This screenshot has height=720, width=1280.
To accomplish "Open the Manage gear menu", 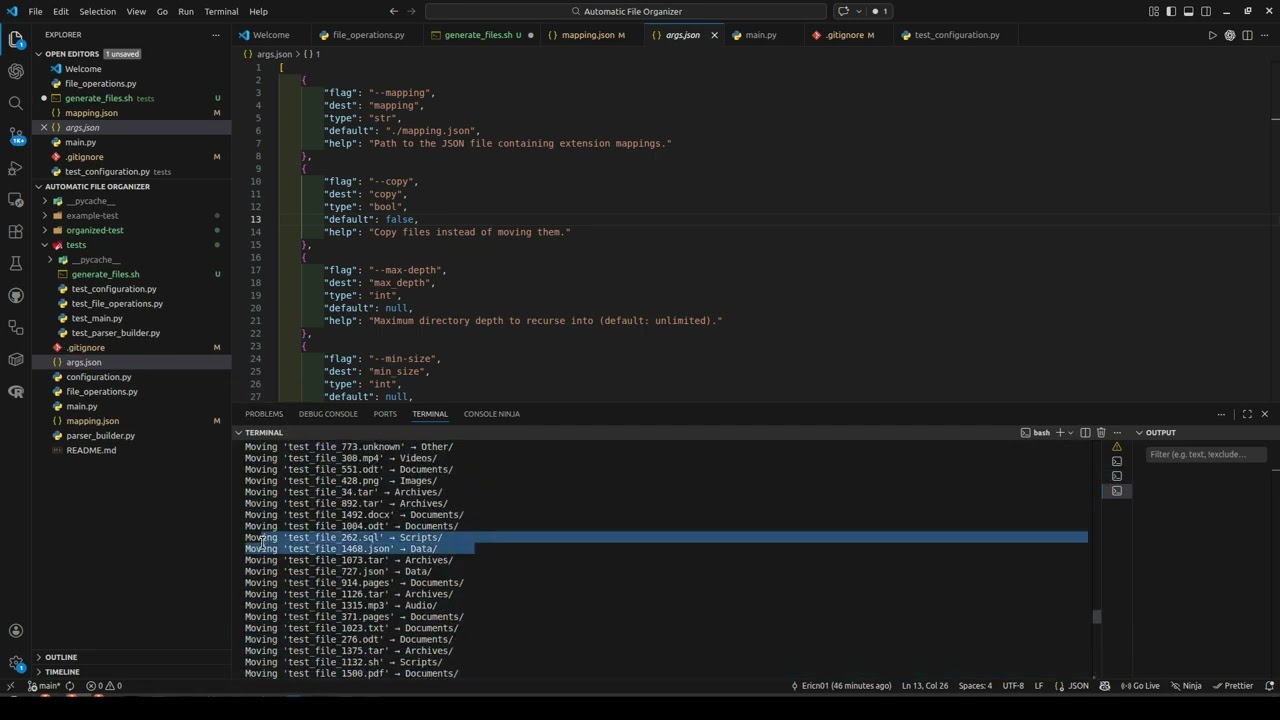I will point(16,663).
